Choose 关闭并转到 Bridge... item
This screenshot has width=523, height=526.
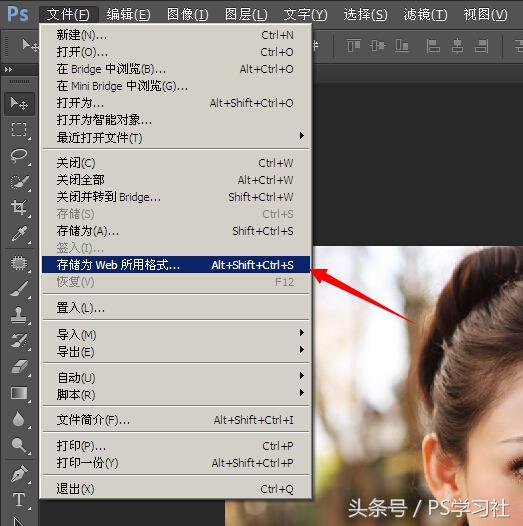click(176, 197)
